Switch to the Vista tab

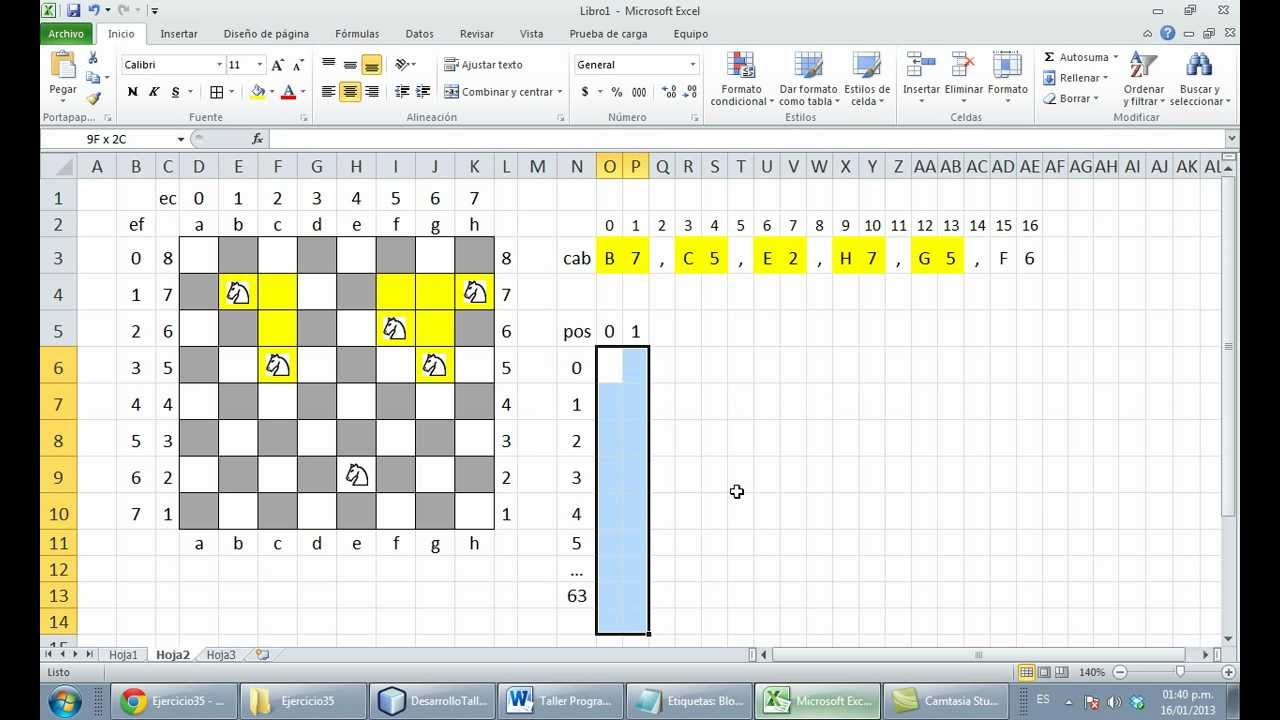[x=532, y=33]
